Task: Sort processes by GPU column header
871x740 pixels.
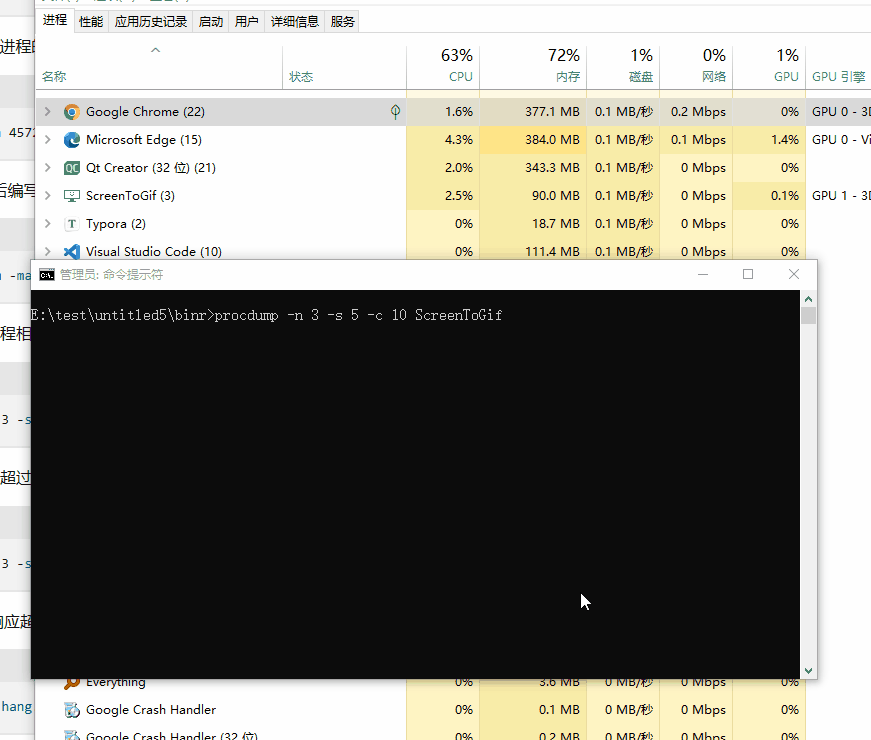Action: [x=769, y=67]
